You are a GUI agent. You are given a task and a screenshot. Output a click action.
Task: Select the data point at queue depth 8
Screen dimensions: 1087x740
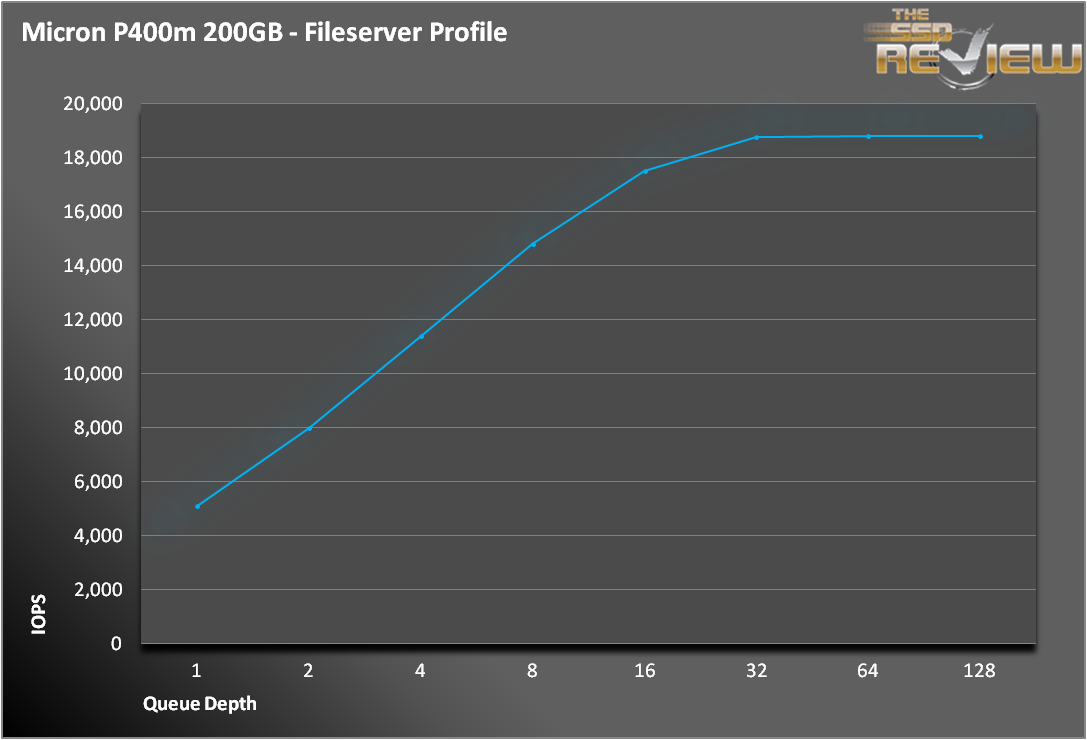[x=533, y=244]
